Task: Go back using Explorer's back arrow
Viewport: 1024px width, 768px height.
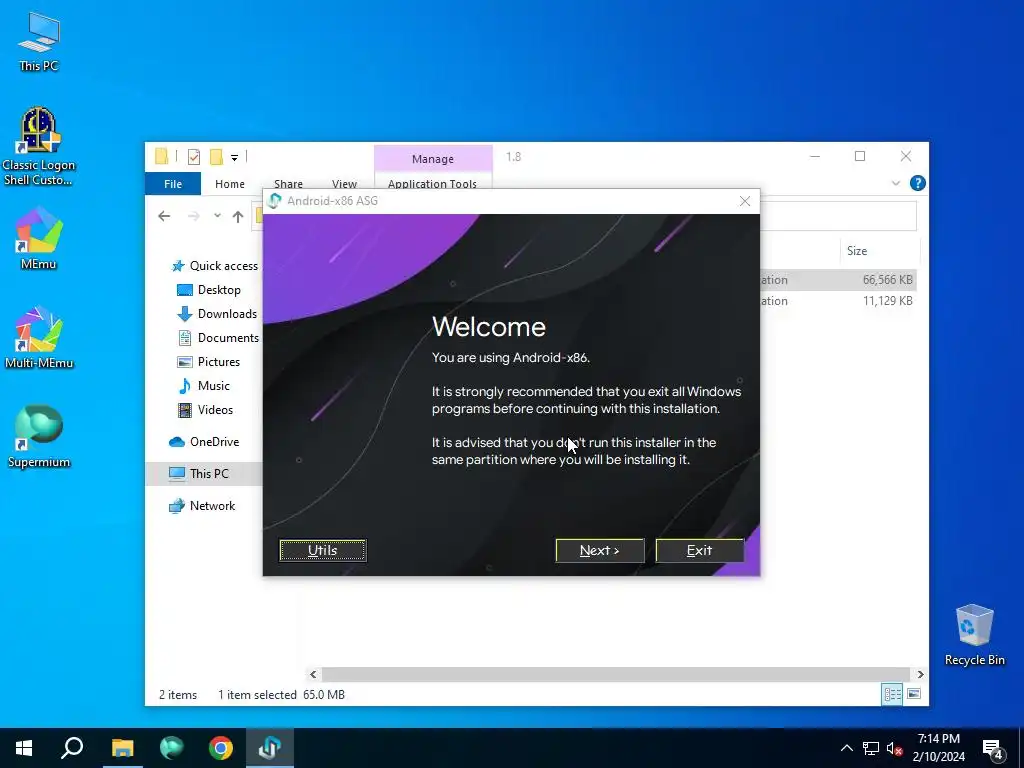Action: coord(164,216)
